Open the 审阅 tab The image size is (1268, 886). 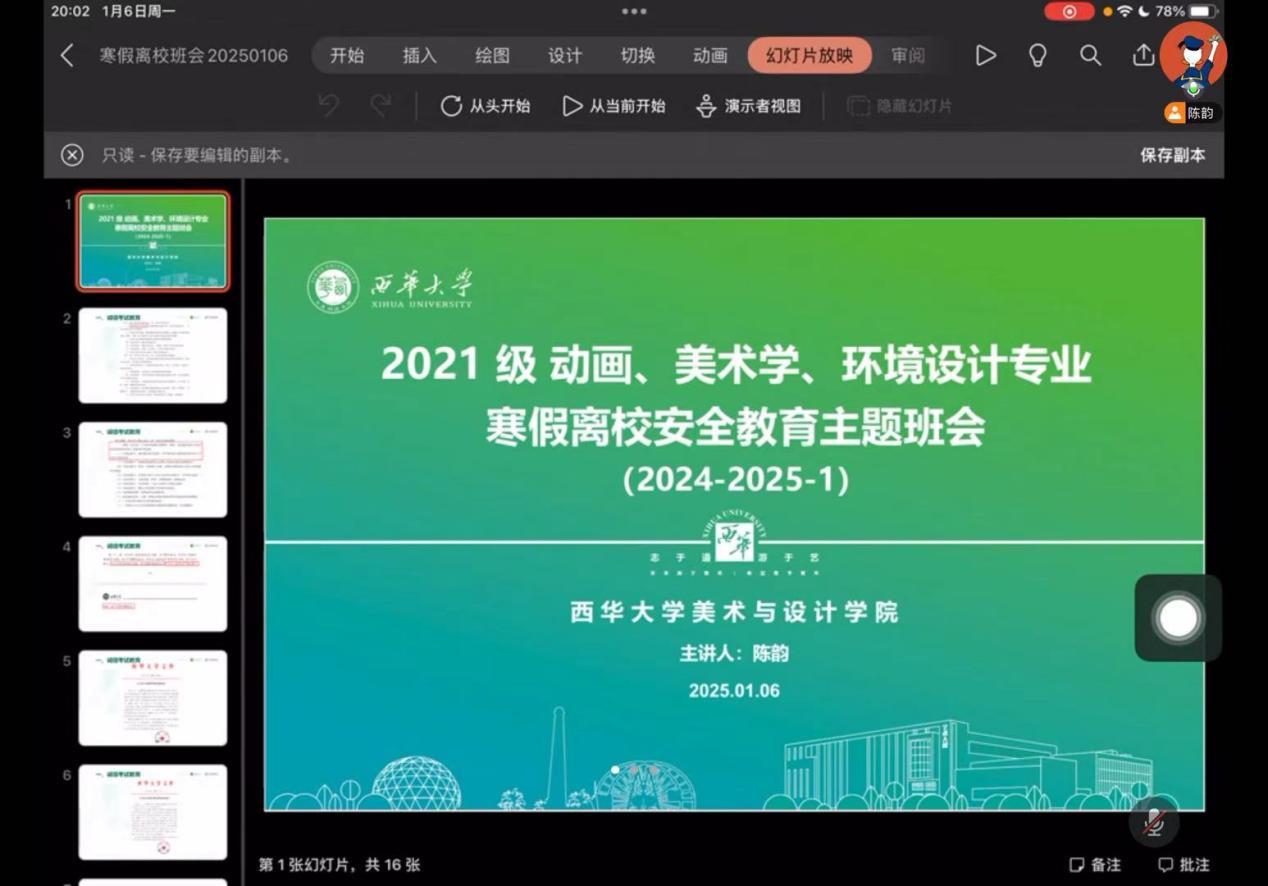tap(908, 56)
